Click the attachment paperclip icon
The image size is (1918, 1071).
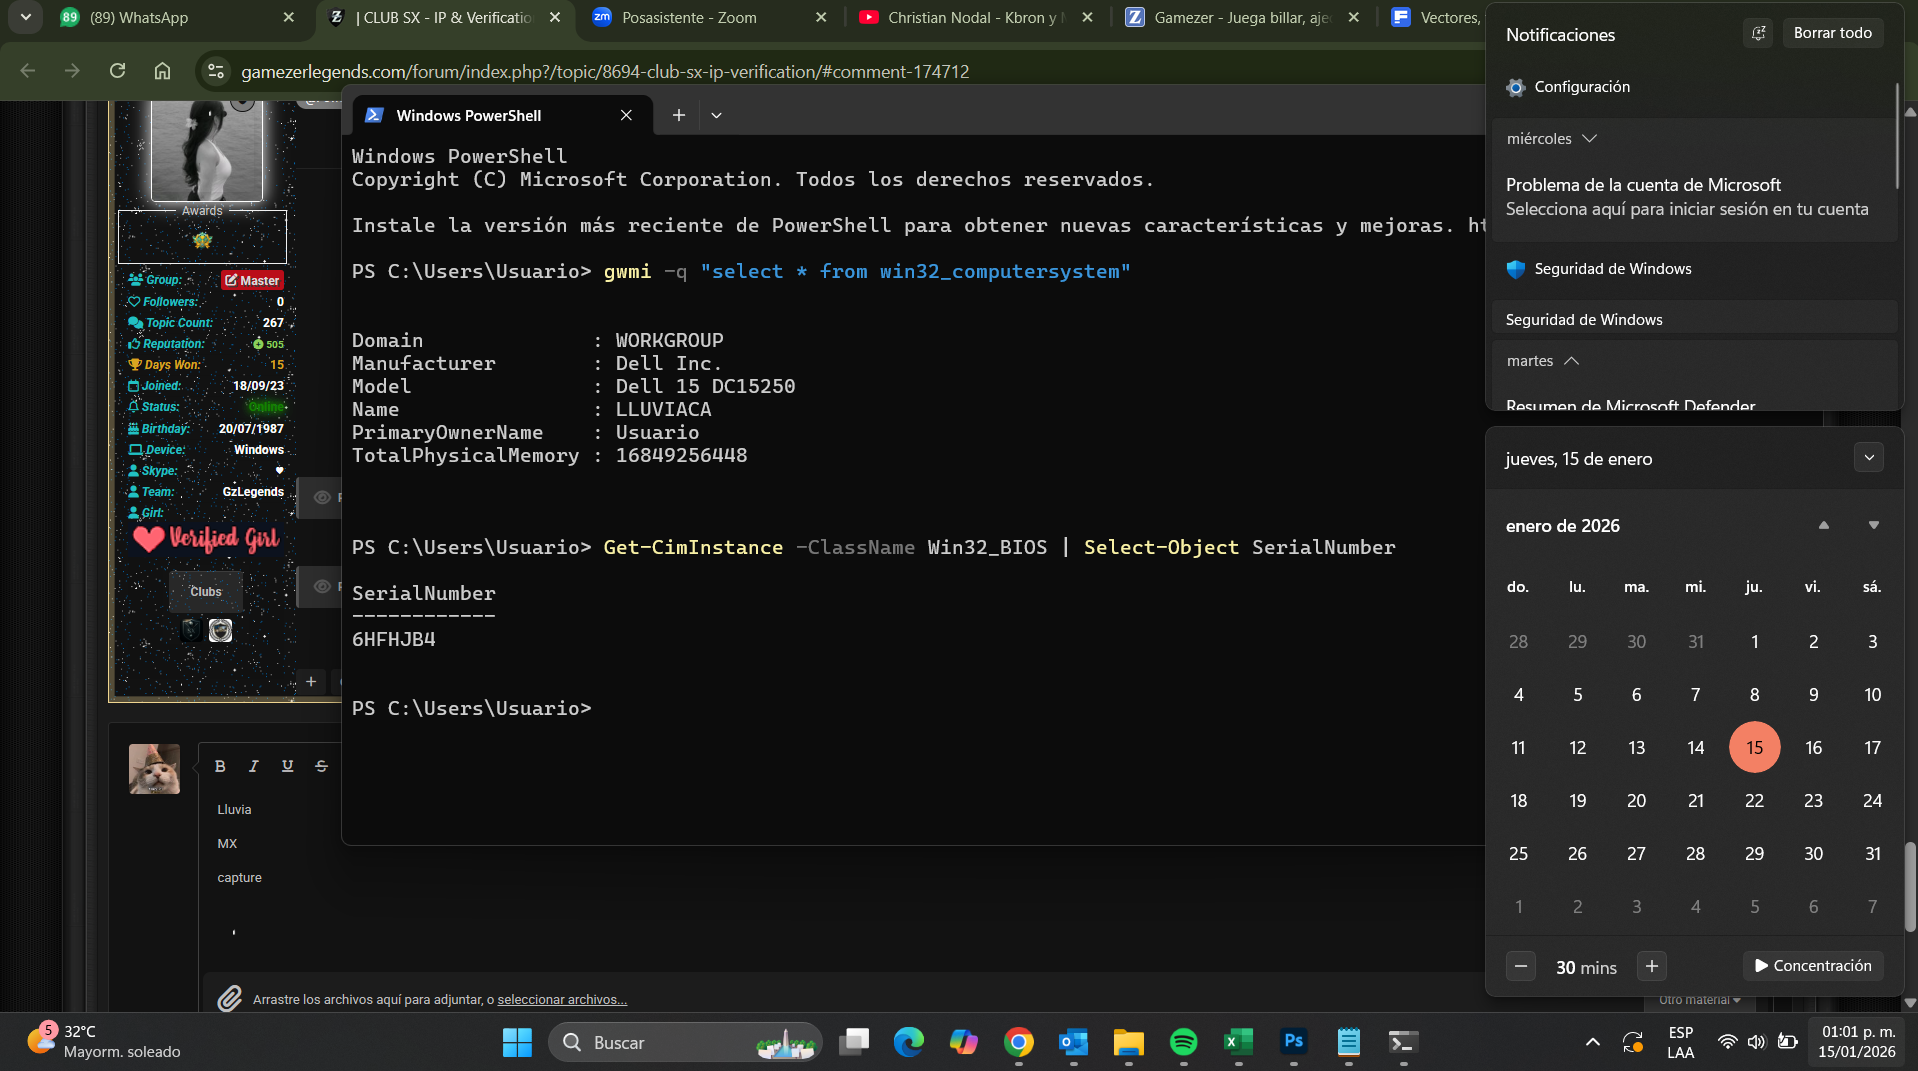click(x=229, y=998)
